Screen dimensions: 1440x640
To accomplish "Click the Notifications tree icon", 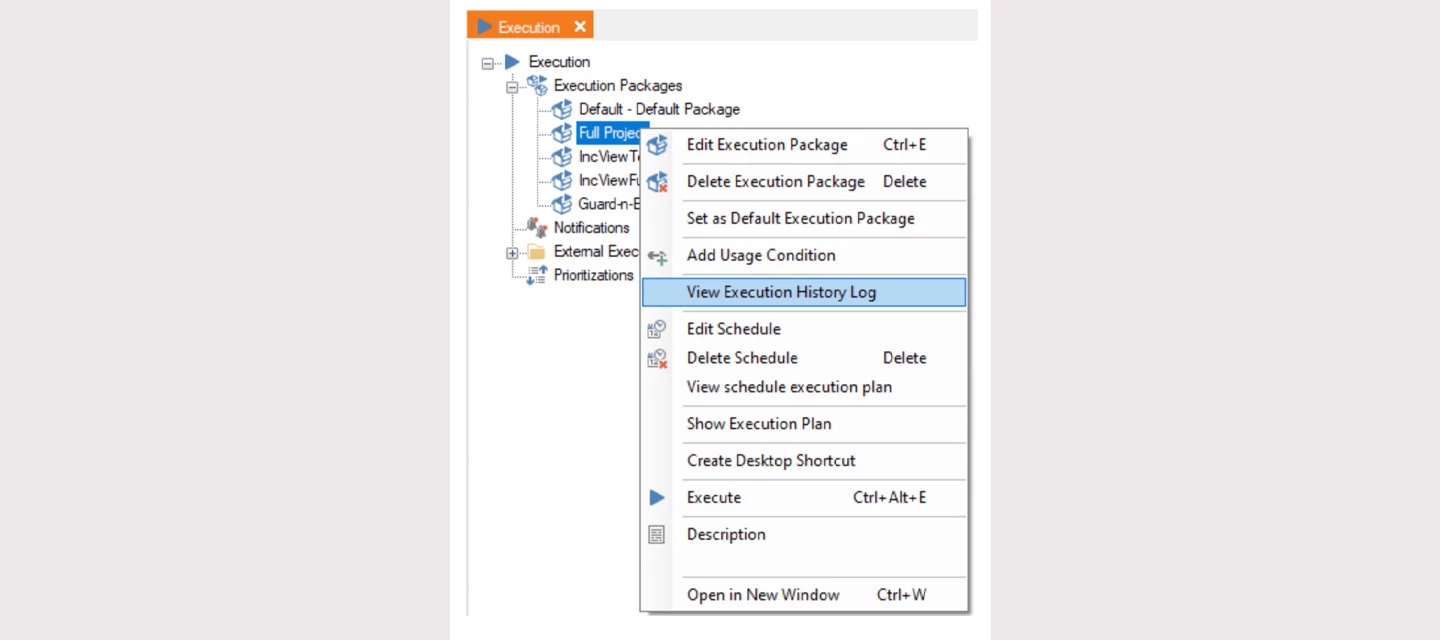I will click(537, 227).
